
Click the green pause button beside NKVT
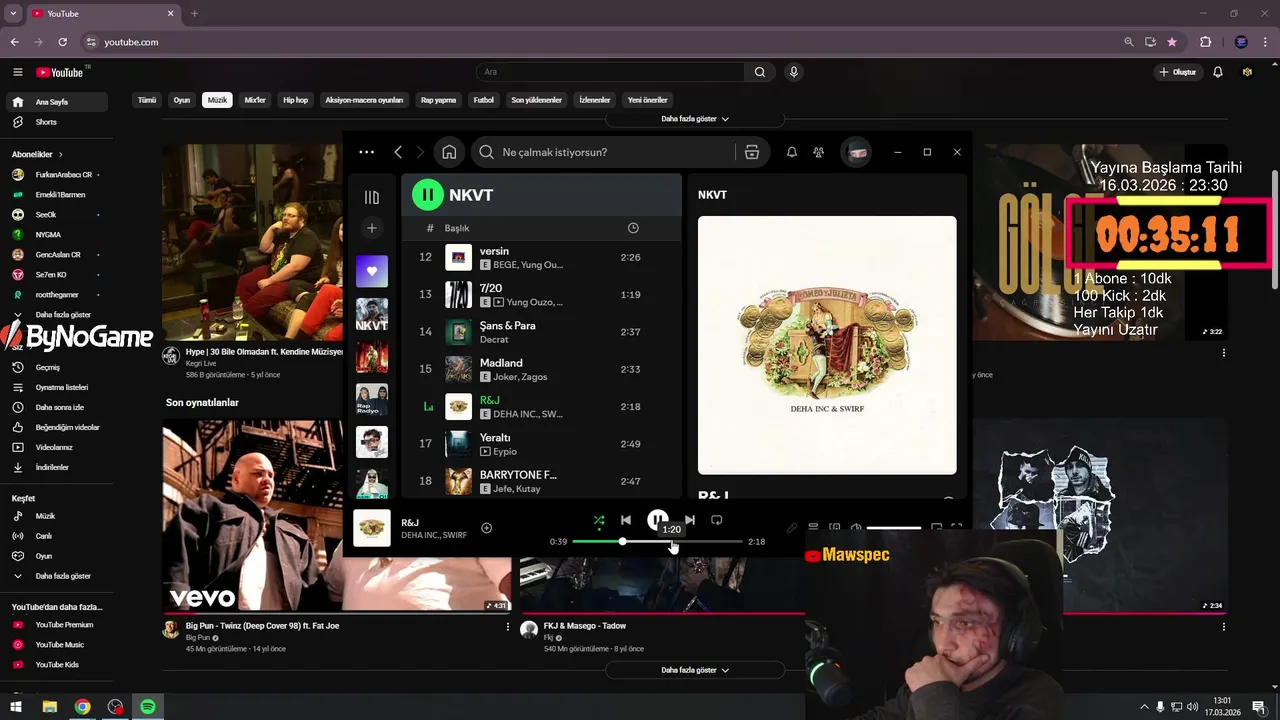pyautogui.click(x=428, y=195)
